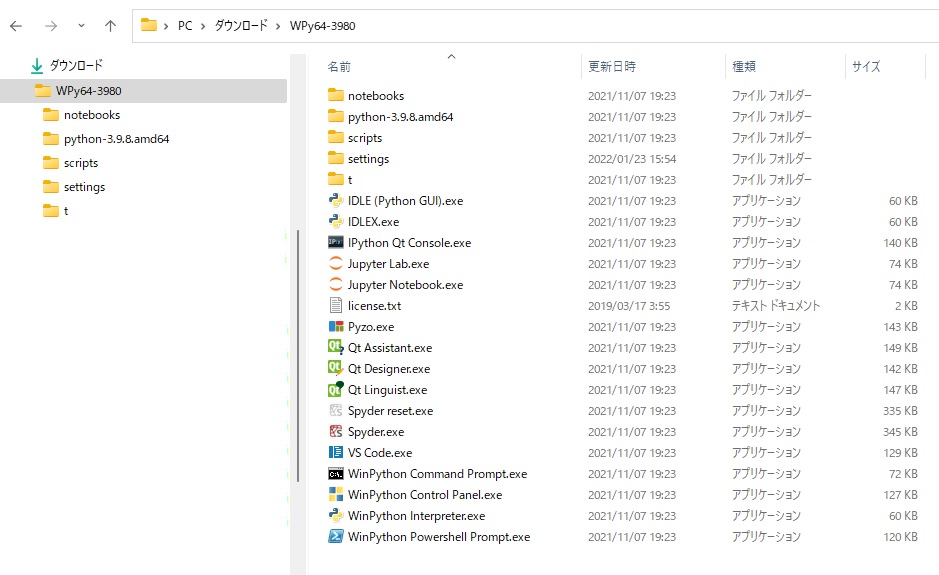Open recent locations dropdown chevron
The height and width of the screenshot is (575, 939).
tap(81, 26)
